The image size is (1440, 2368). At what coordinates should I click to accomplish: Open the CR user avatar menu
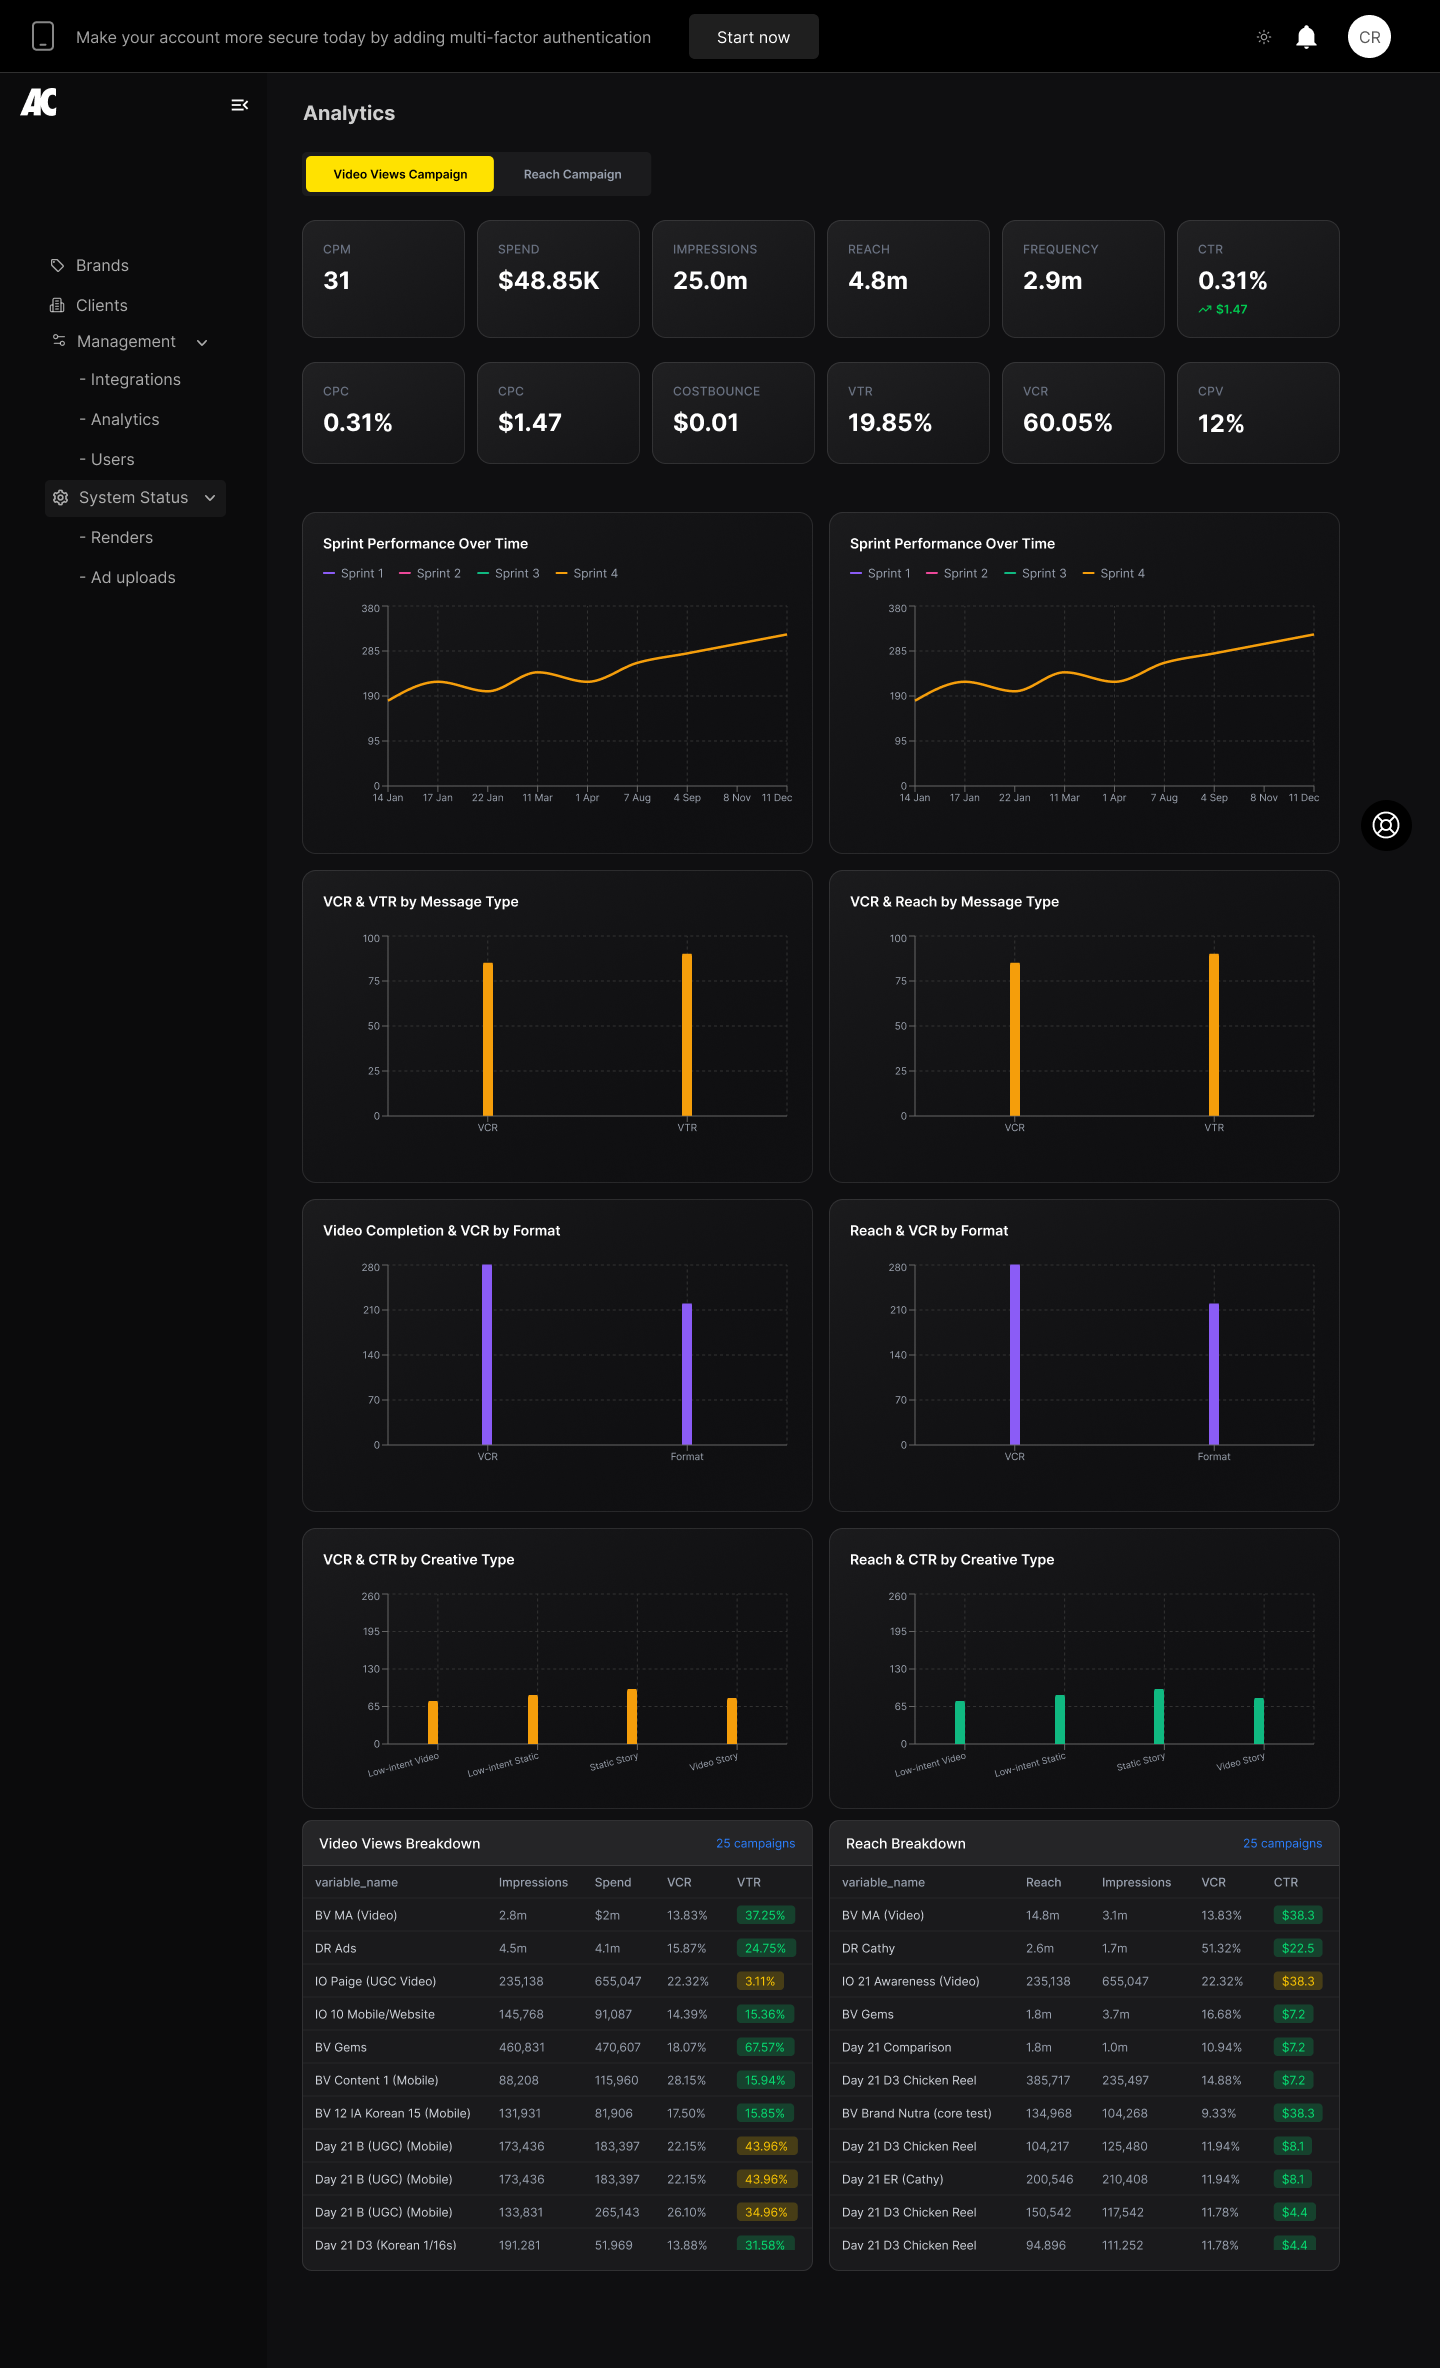1369,37
